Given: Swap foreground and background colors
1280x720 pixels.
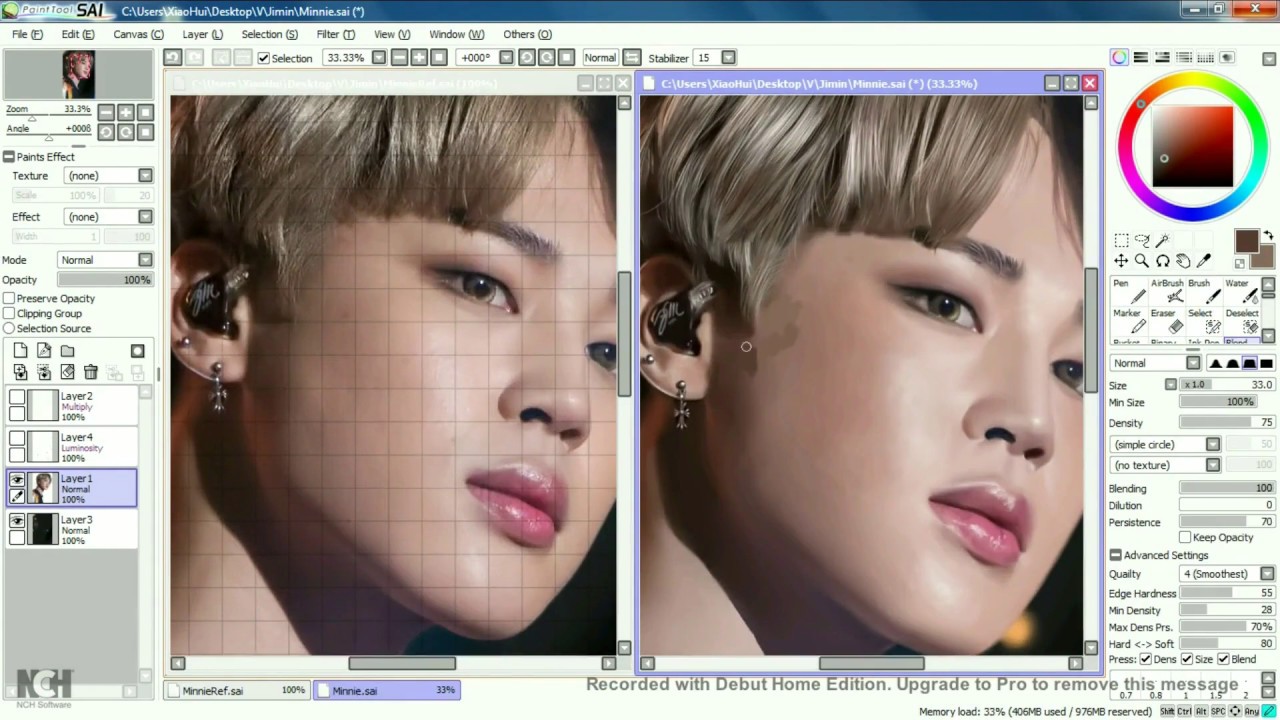Looking at the screenshot, I should coord(1269,236).
